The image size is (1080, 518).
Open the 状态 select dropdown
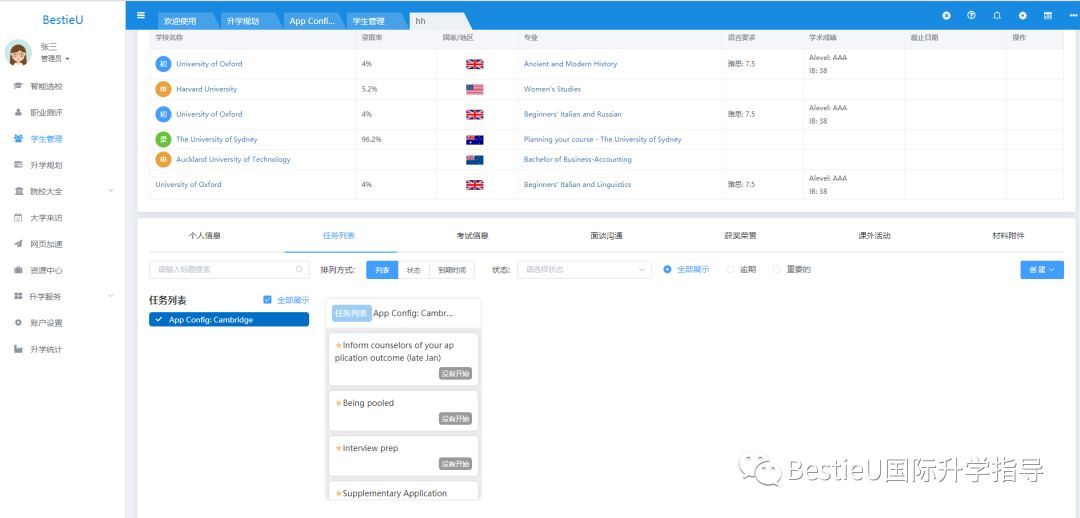(584, 269)
